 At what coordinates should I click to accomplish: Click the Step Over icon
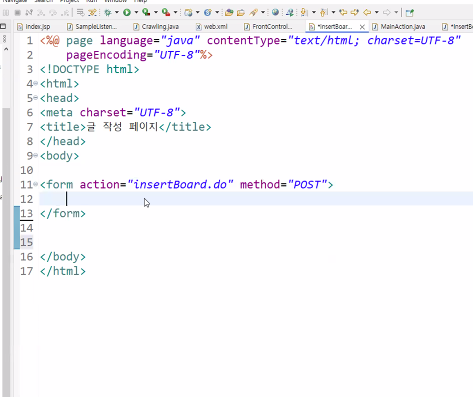[x=53, y=13]
